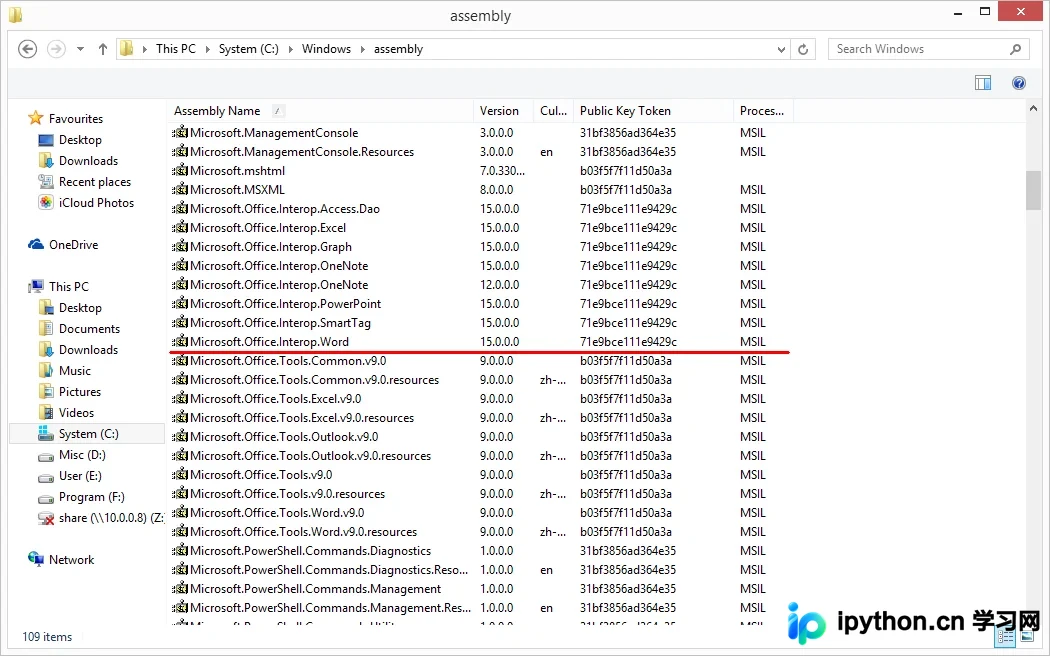Expand the address bar history dropdown
This screenshot has width=1050, height=656.
[781, 49]
